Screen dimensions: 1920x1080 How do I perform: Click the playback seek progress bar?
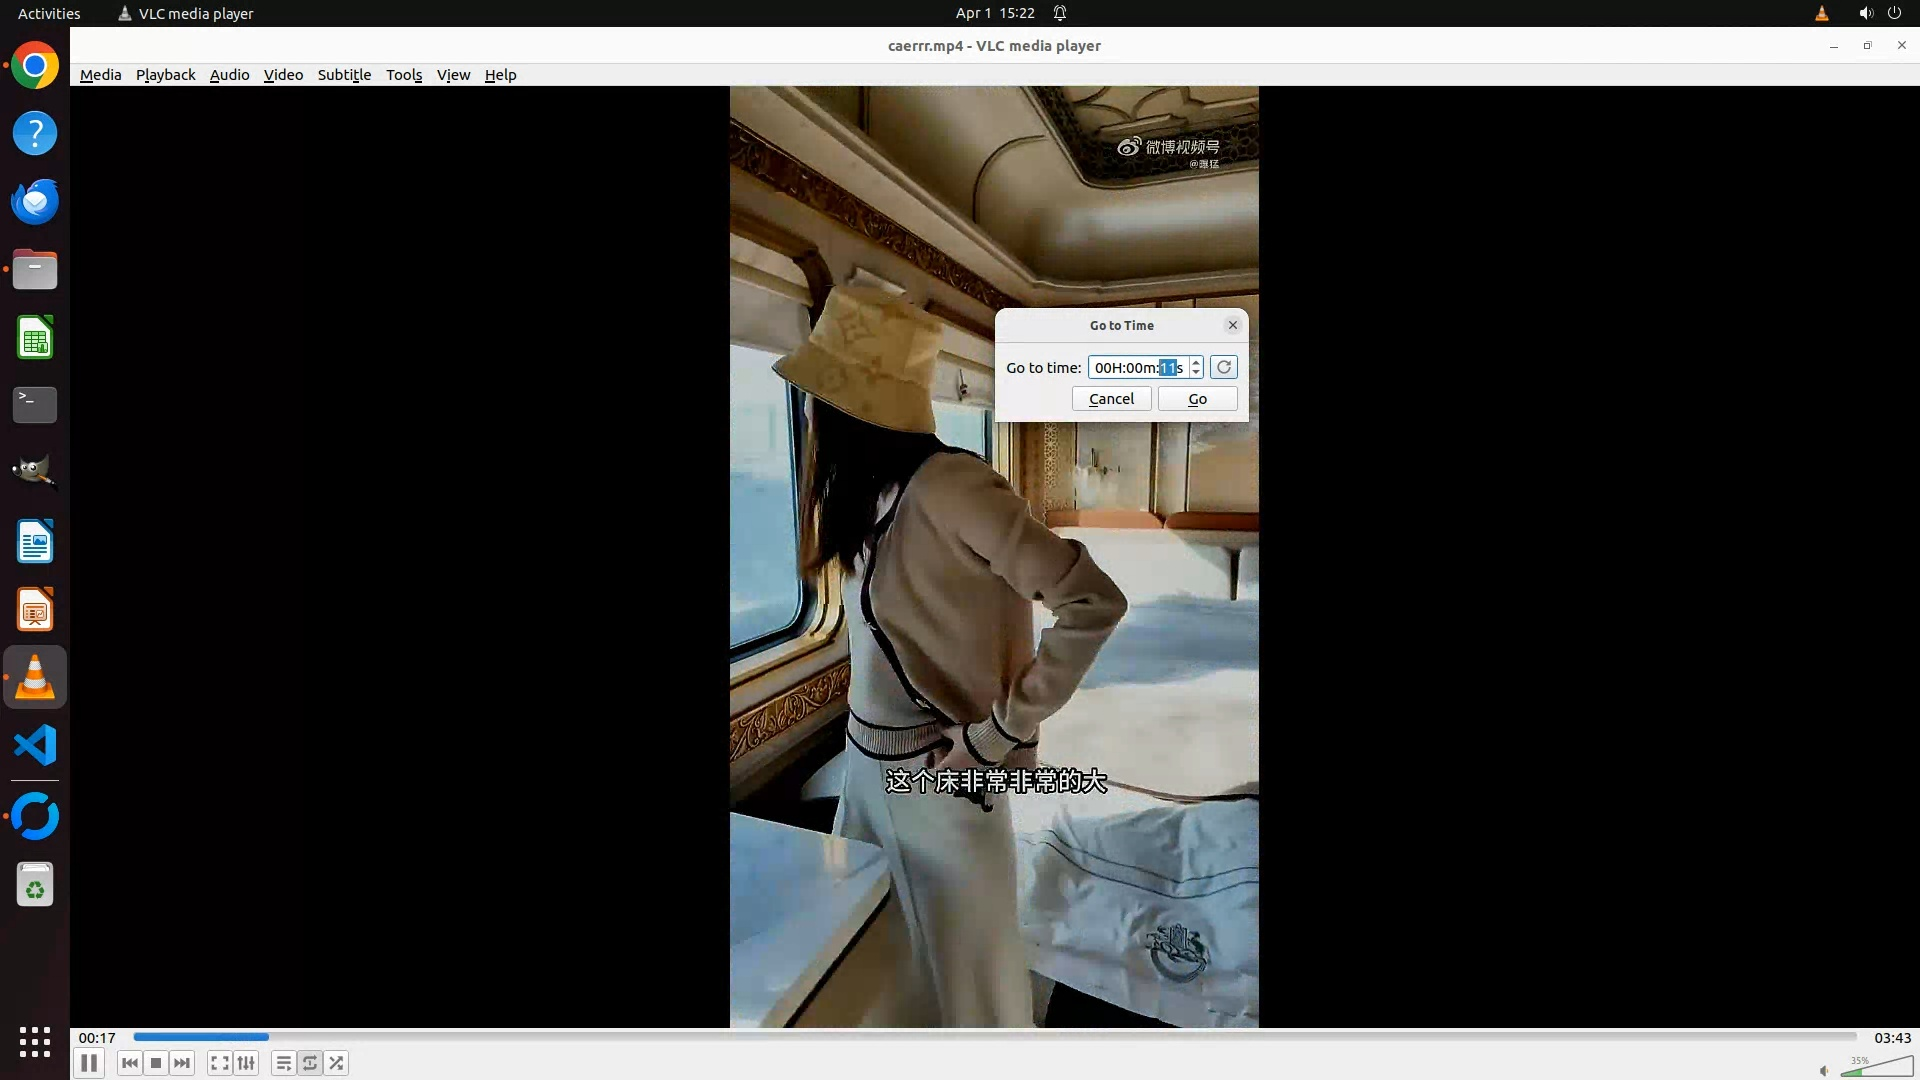tap(994, 1037)
